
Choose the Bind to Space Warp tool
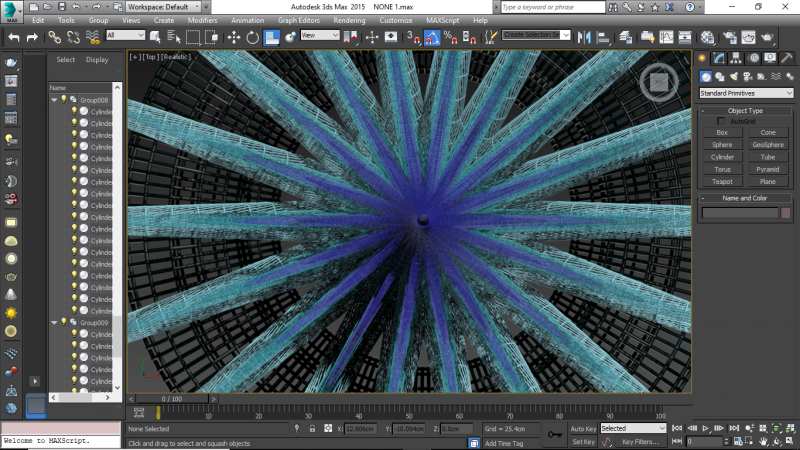(x=92, y=37)
